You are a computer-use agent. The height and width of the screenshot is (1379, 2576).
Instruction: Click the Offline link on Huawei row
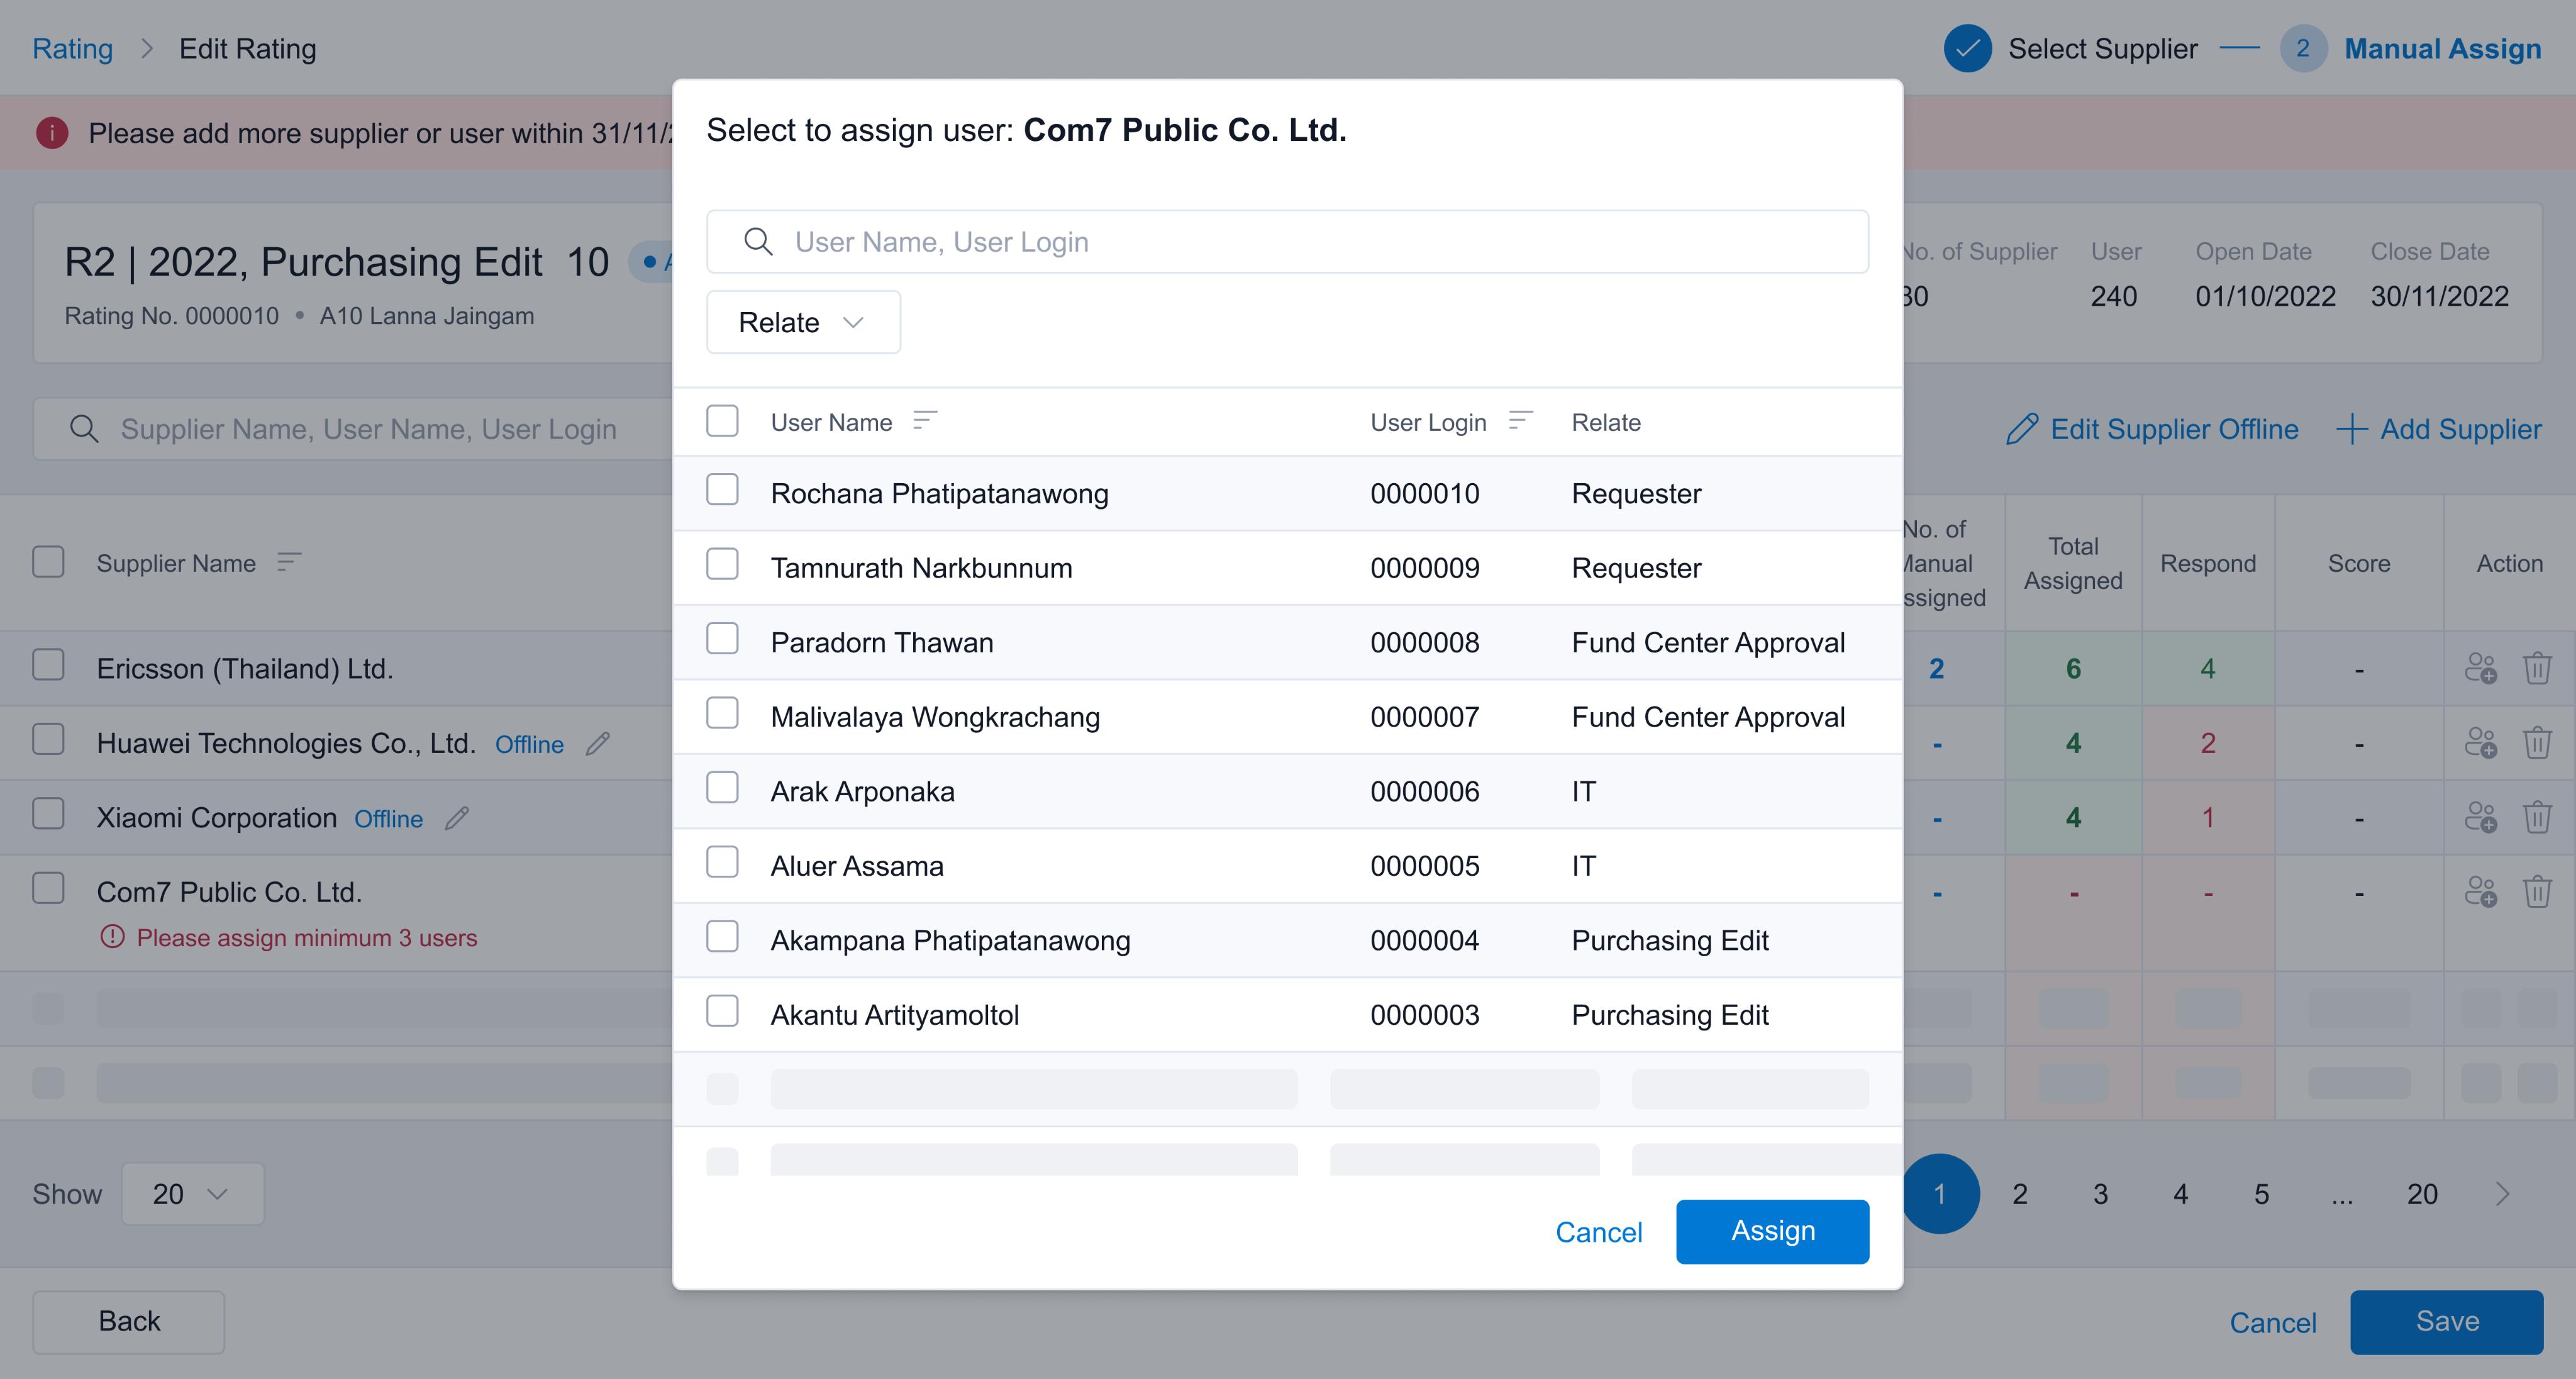[529, 745]
